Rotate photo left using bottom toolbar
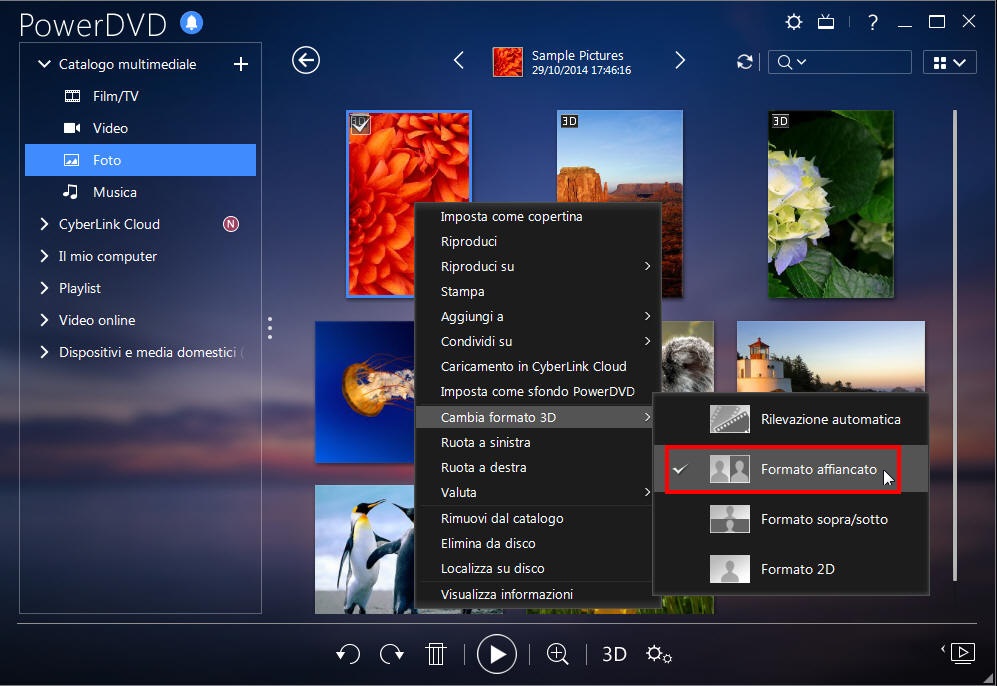Screen dimensions: 997x686 click(x=348, y=654)
